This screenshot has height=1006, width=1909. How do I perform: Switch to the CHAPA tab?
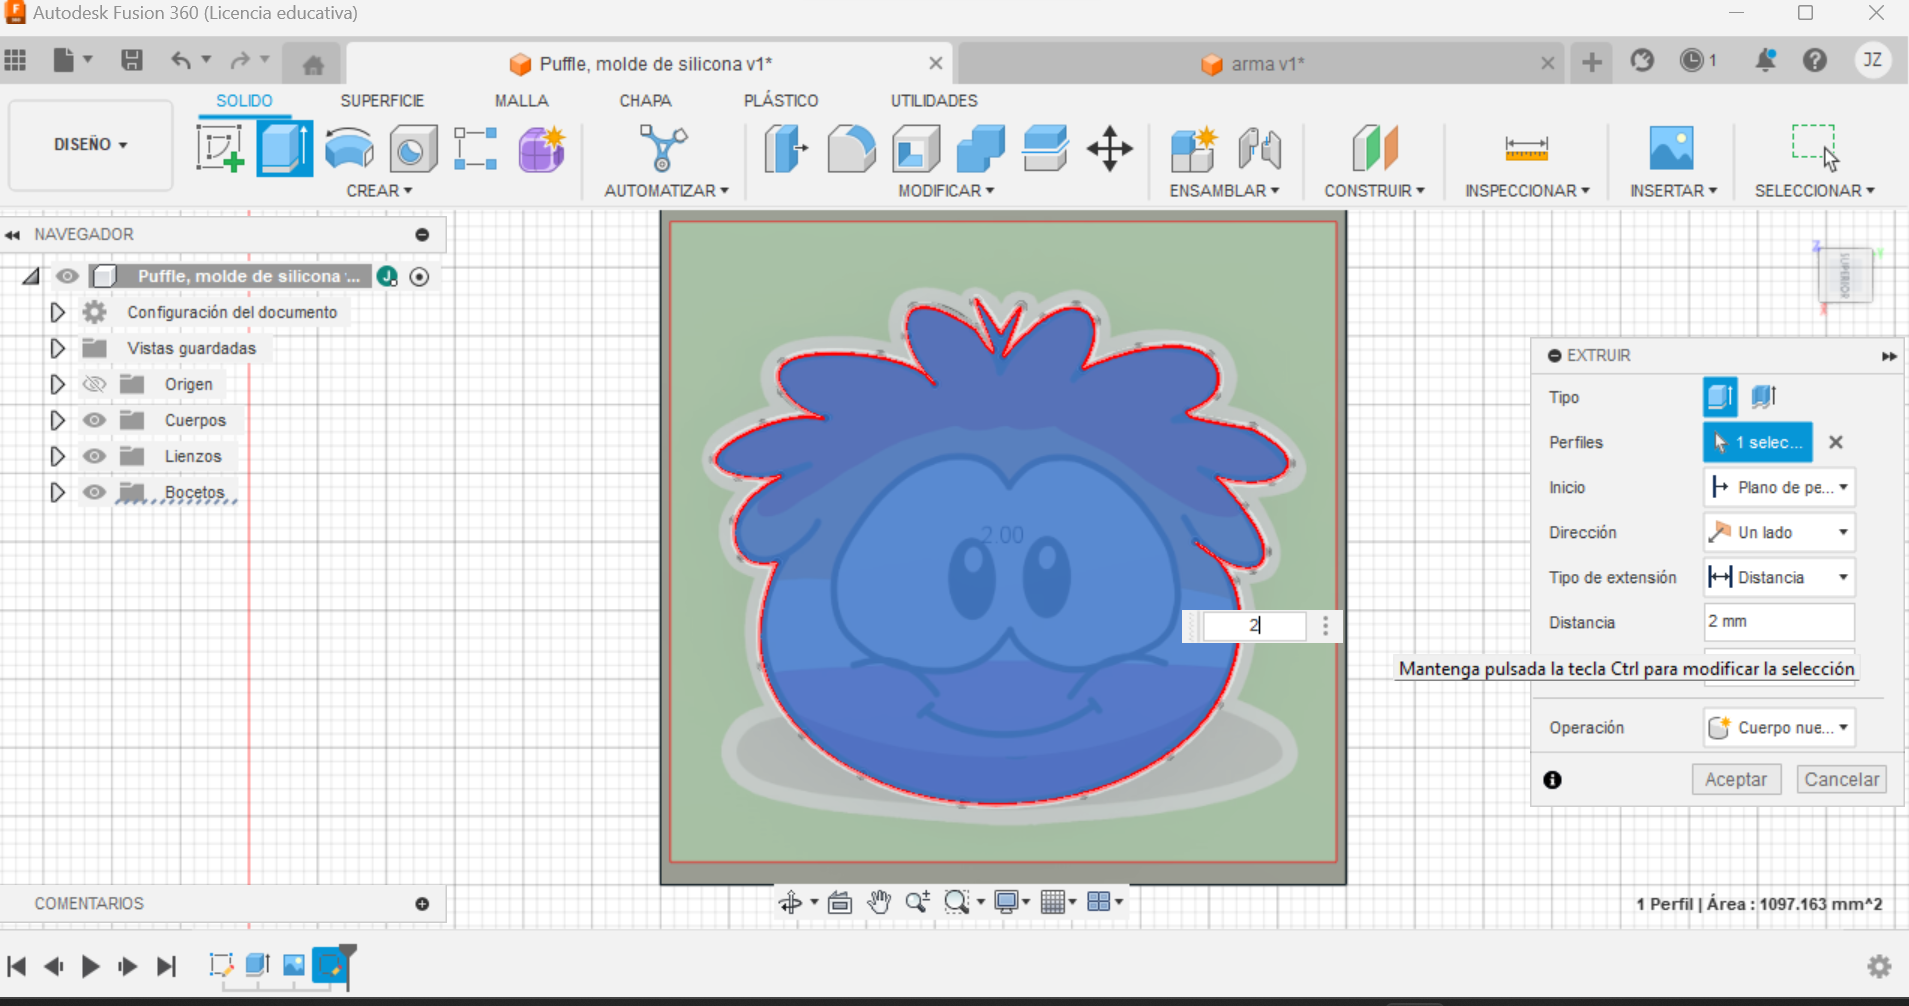645,101
